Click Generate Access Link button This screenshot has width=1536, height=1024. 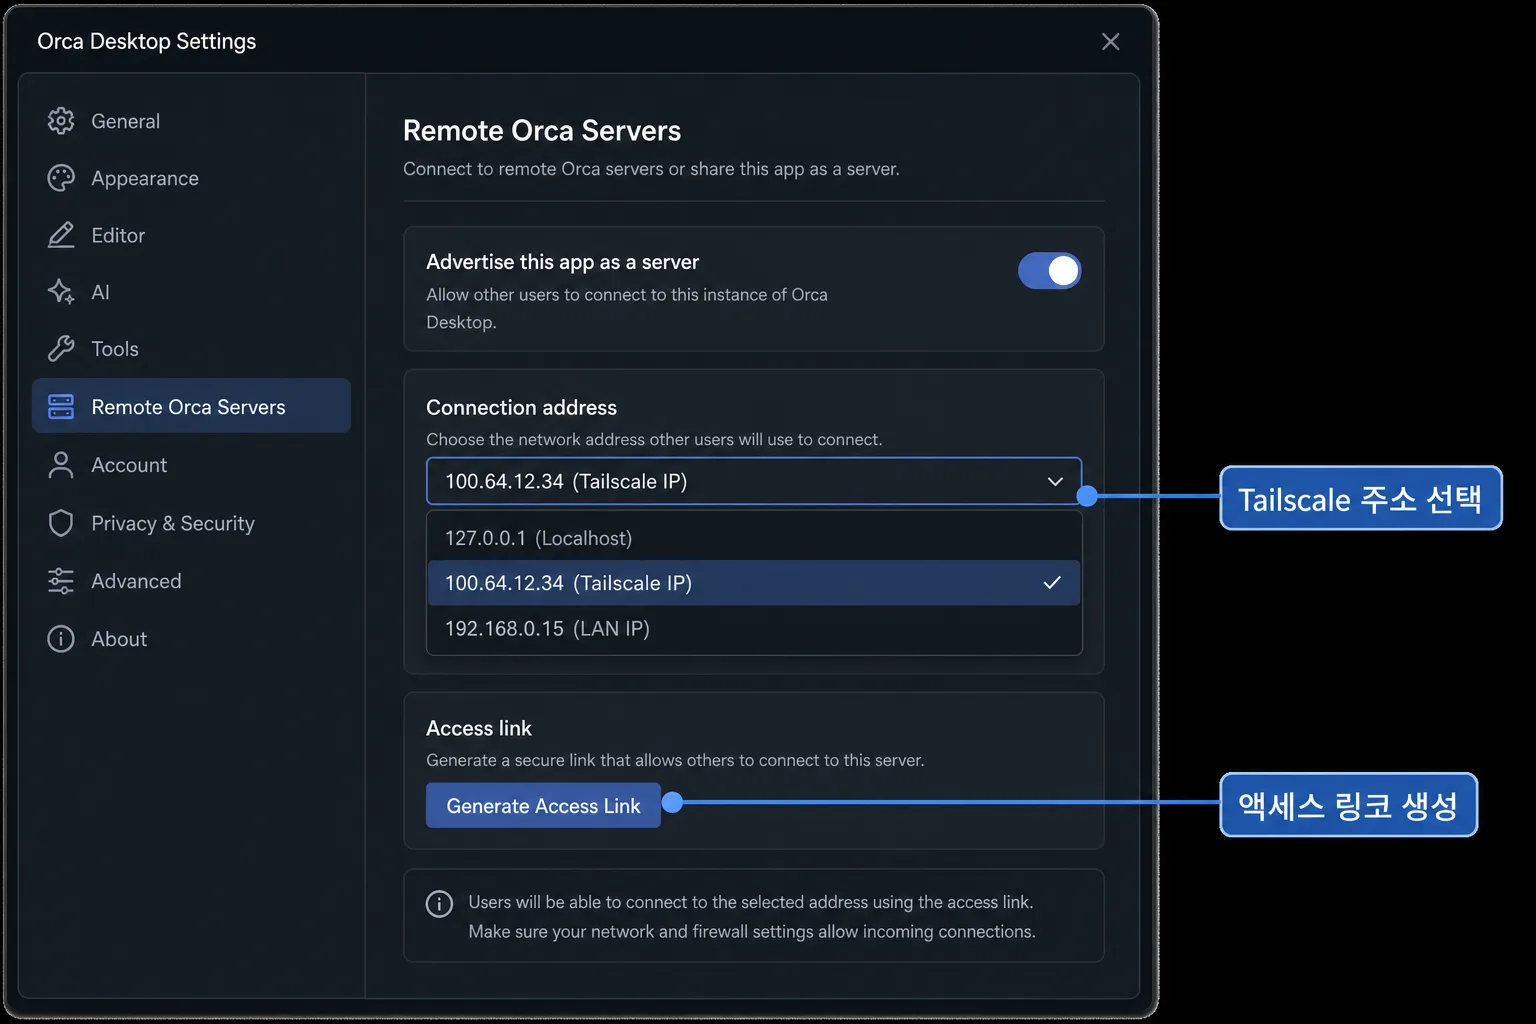pyautogui.click(x=543, y=805)
